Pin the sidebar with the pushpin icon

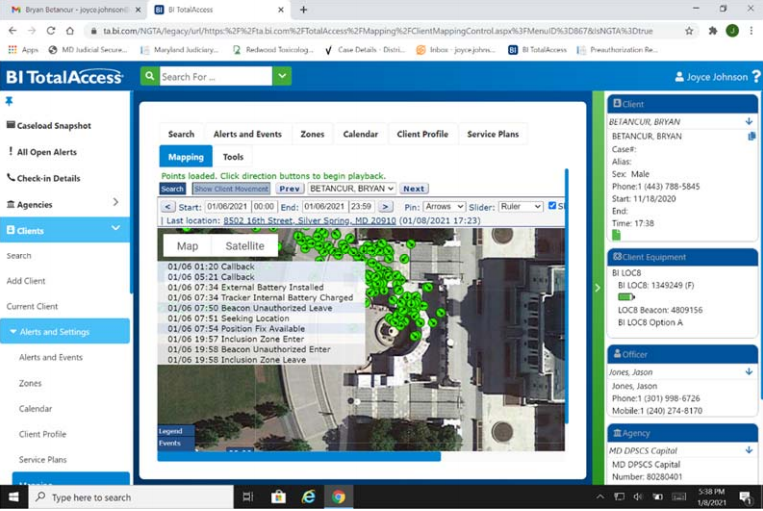pyautogui.click(x=9, y=101)
